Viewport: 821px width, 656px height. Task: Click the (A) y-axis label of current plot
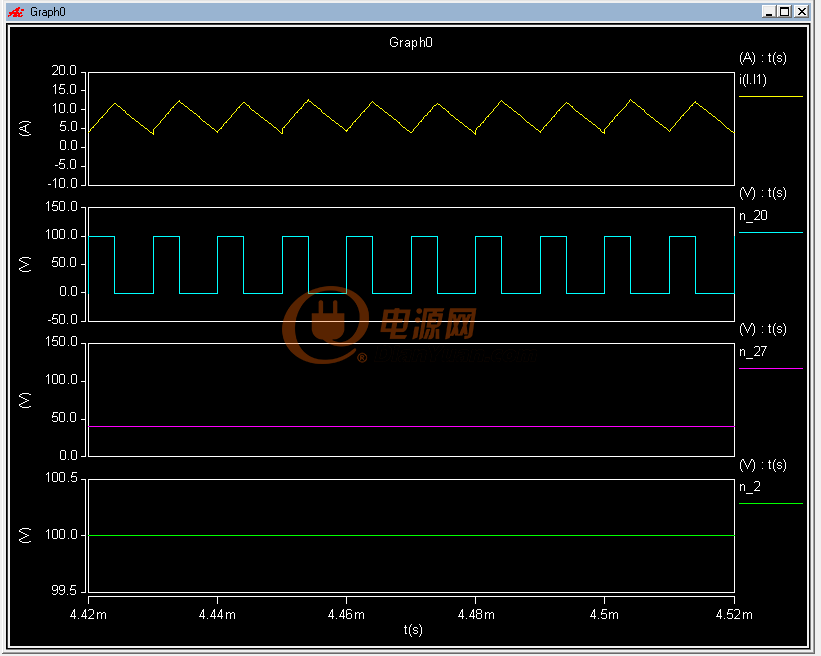pyautogui.click(x=25, y=128)
